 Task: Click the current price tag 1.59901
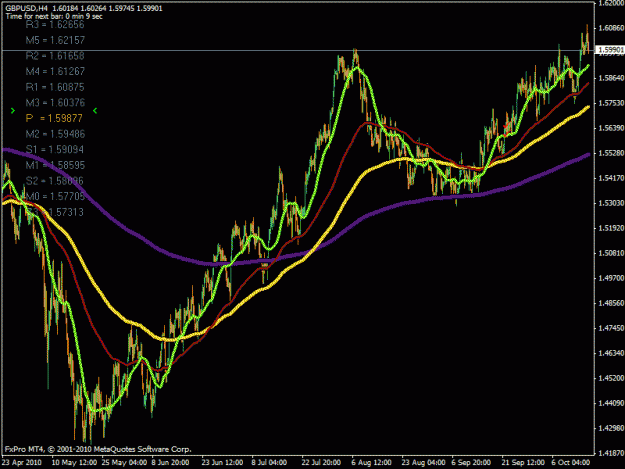(609, 50)
